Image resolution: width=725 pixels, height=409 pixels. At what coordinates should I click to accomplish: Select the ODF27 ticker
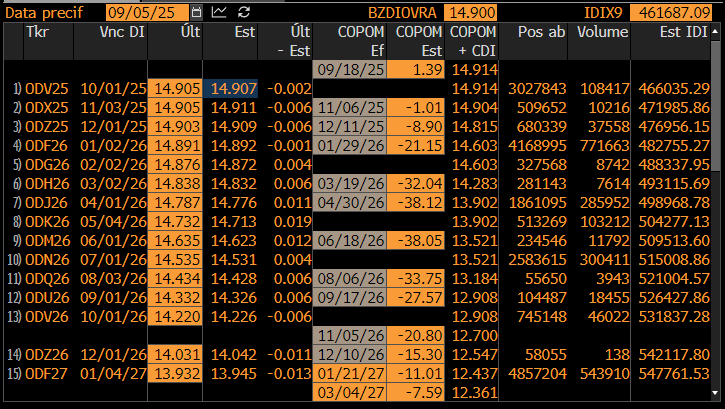[x=47, y=373]
